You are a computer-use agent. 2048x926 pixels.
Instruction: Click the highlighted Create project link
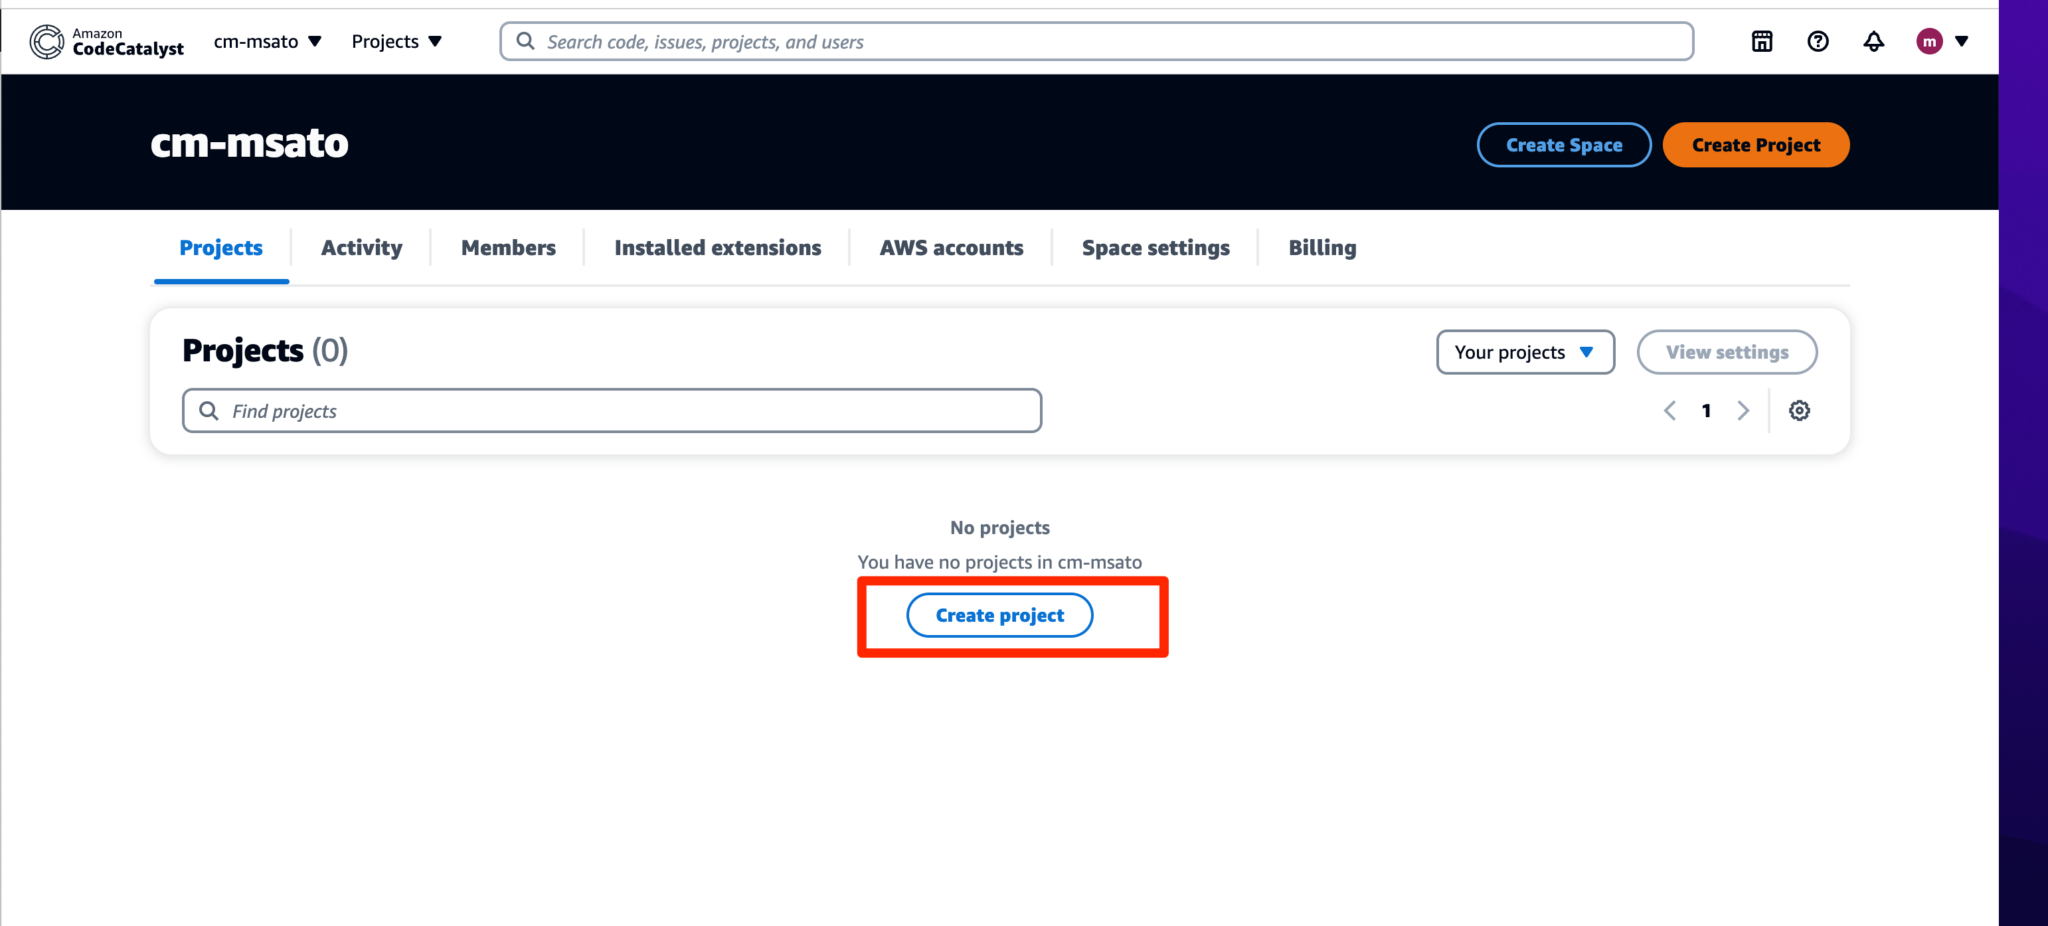click(x=999, y=615)
